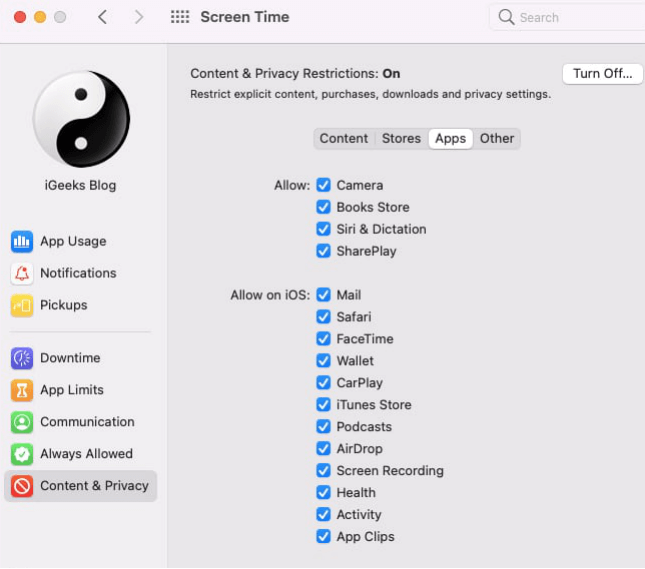Minimize window with yellow button

click(x=40, y=17)
